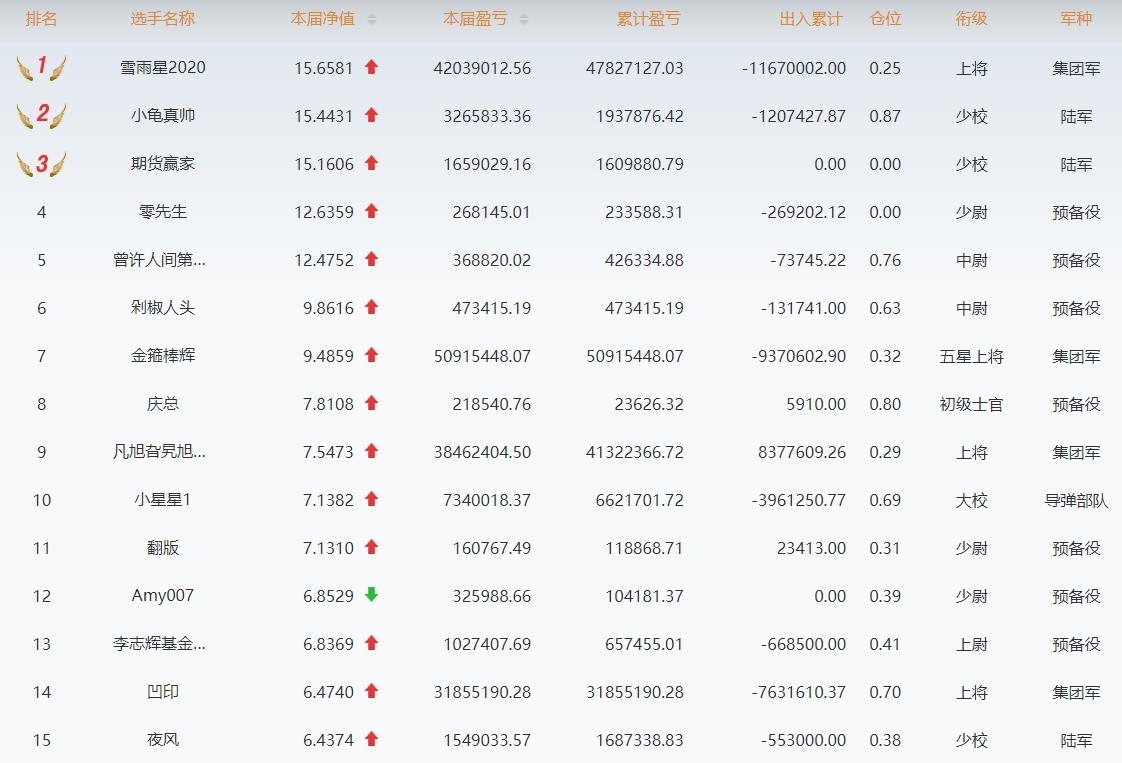Open player 小龟真帅's profile
The image size is (1122, 763).
[x=162, y=116]
